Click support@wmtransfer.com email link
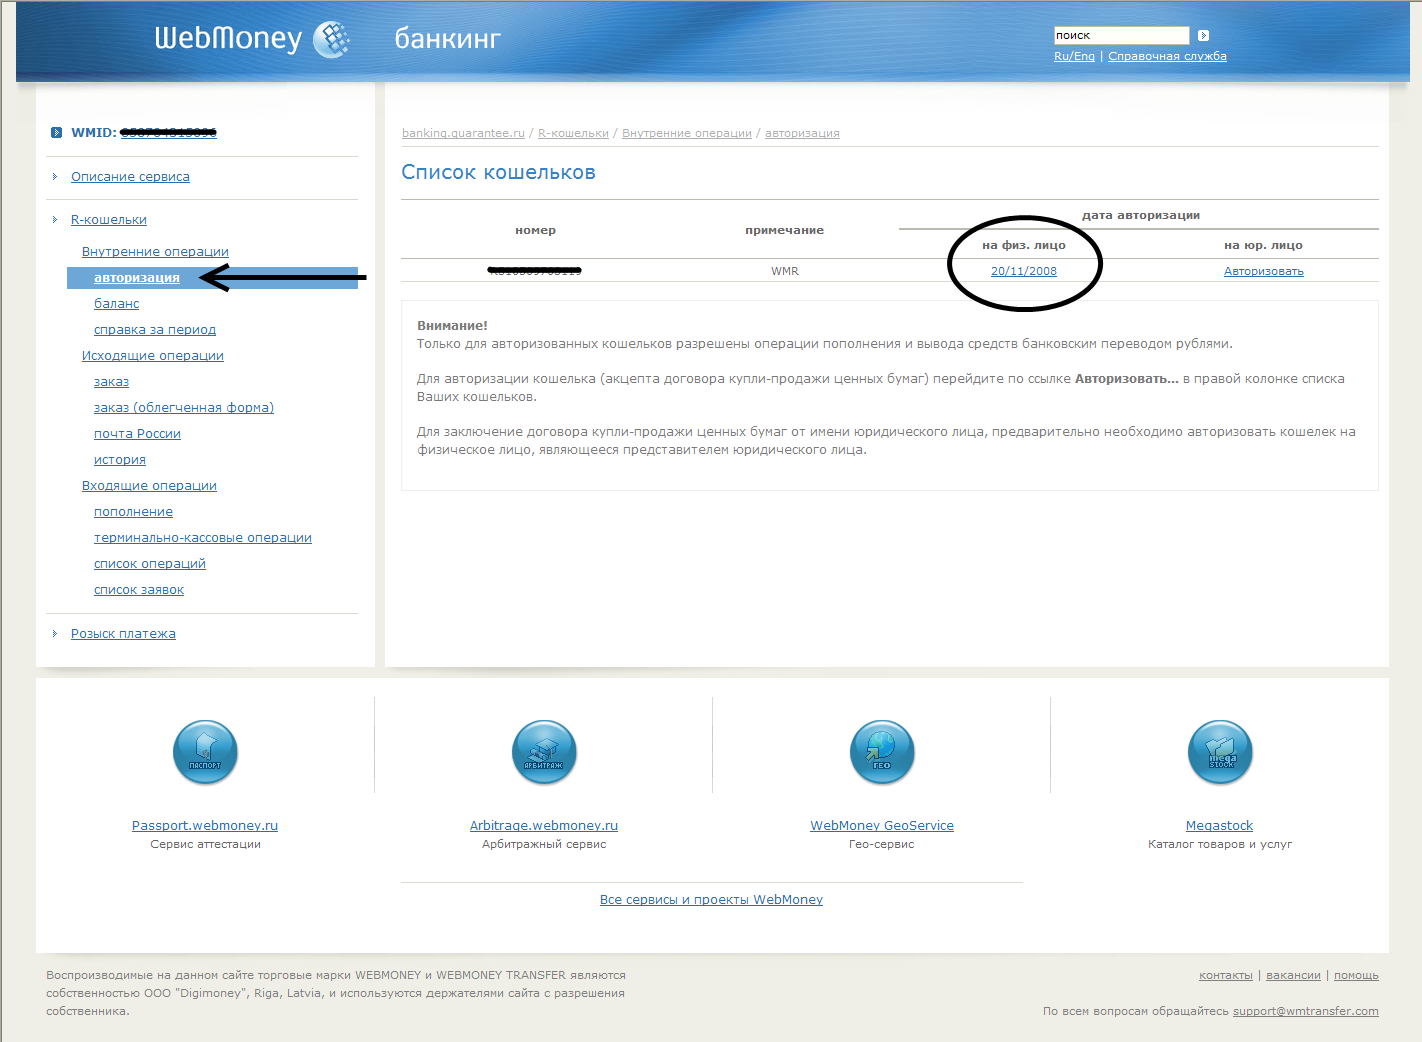The height and width of the screenshot is (1042, 1422). pyautogui.click(x=1306, y=1011)
